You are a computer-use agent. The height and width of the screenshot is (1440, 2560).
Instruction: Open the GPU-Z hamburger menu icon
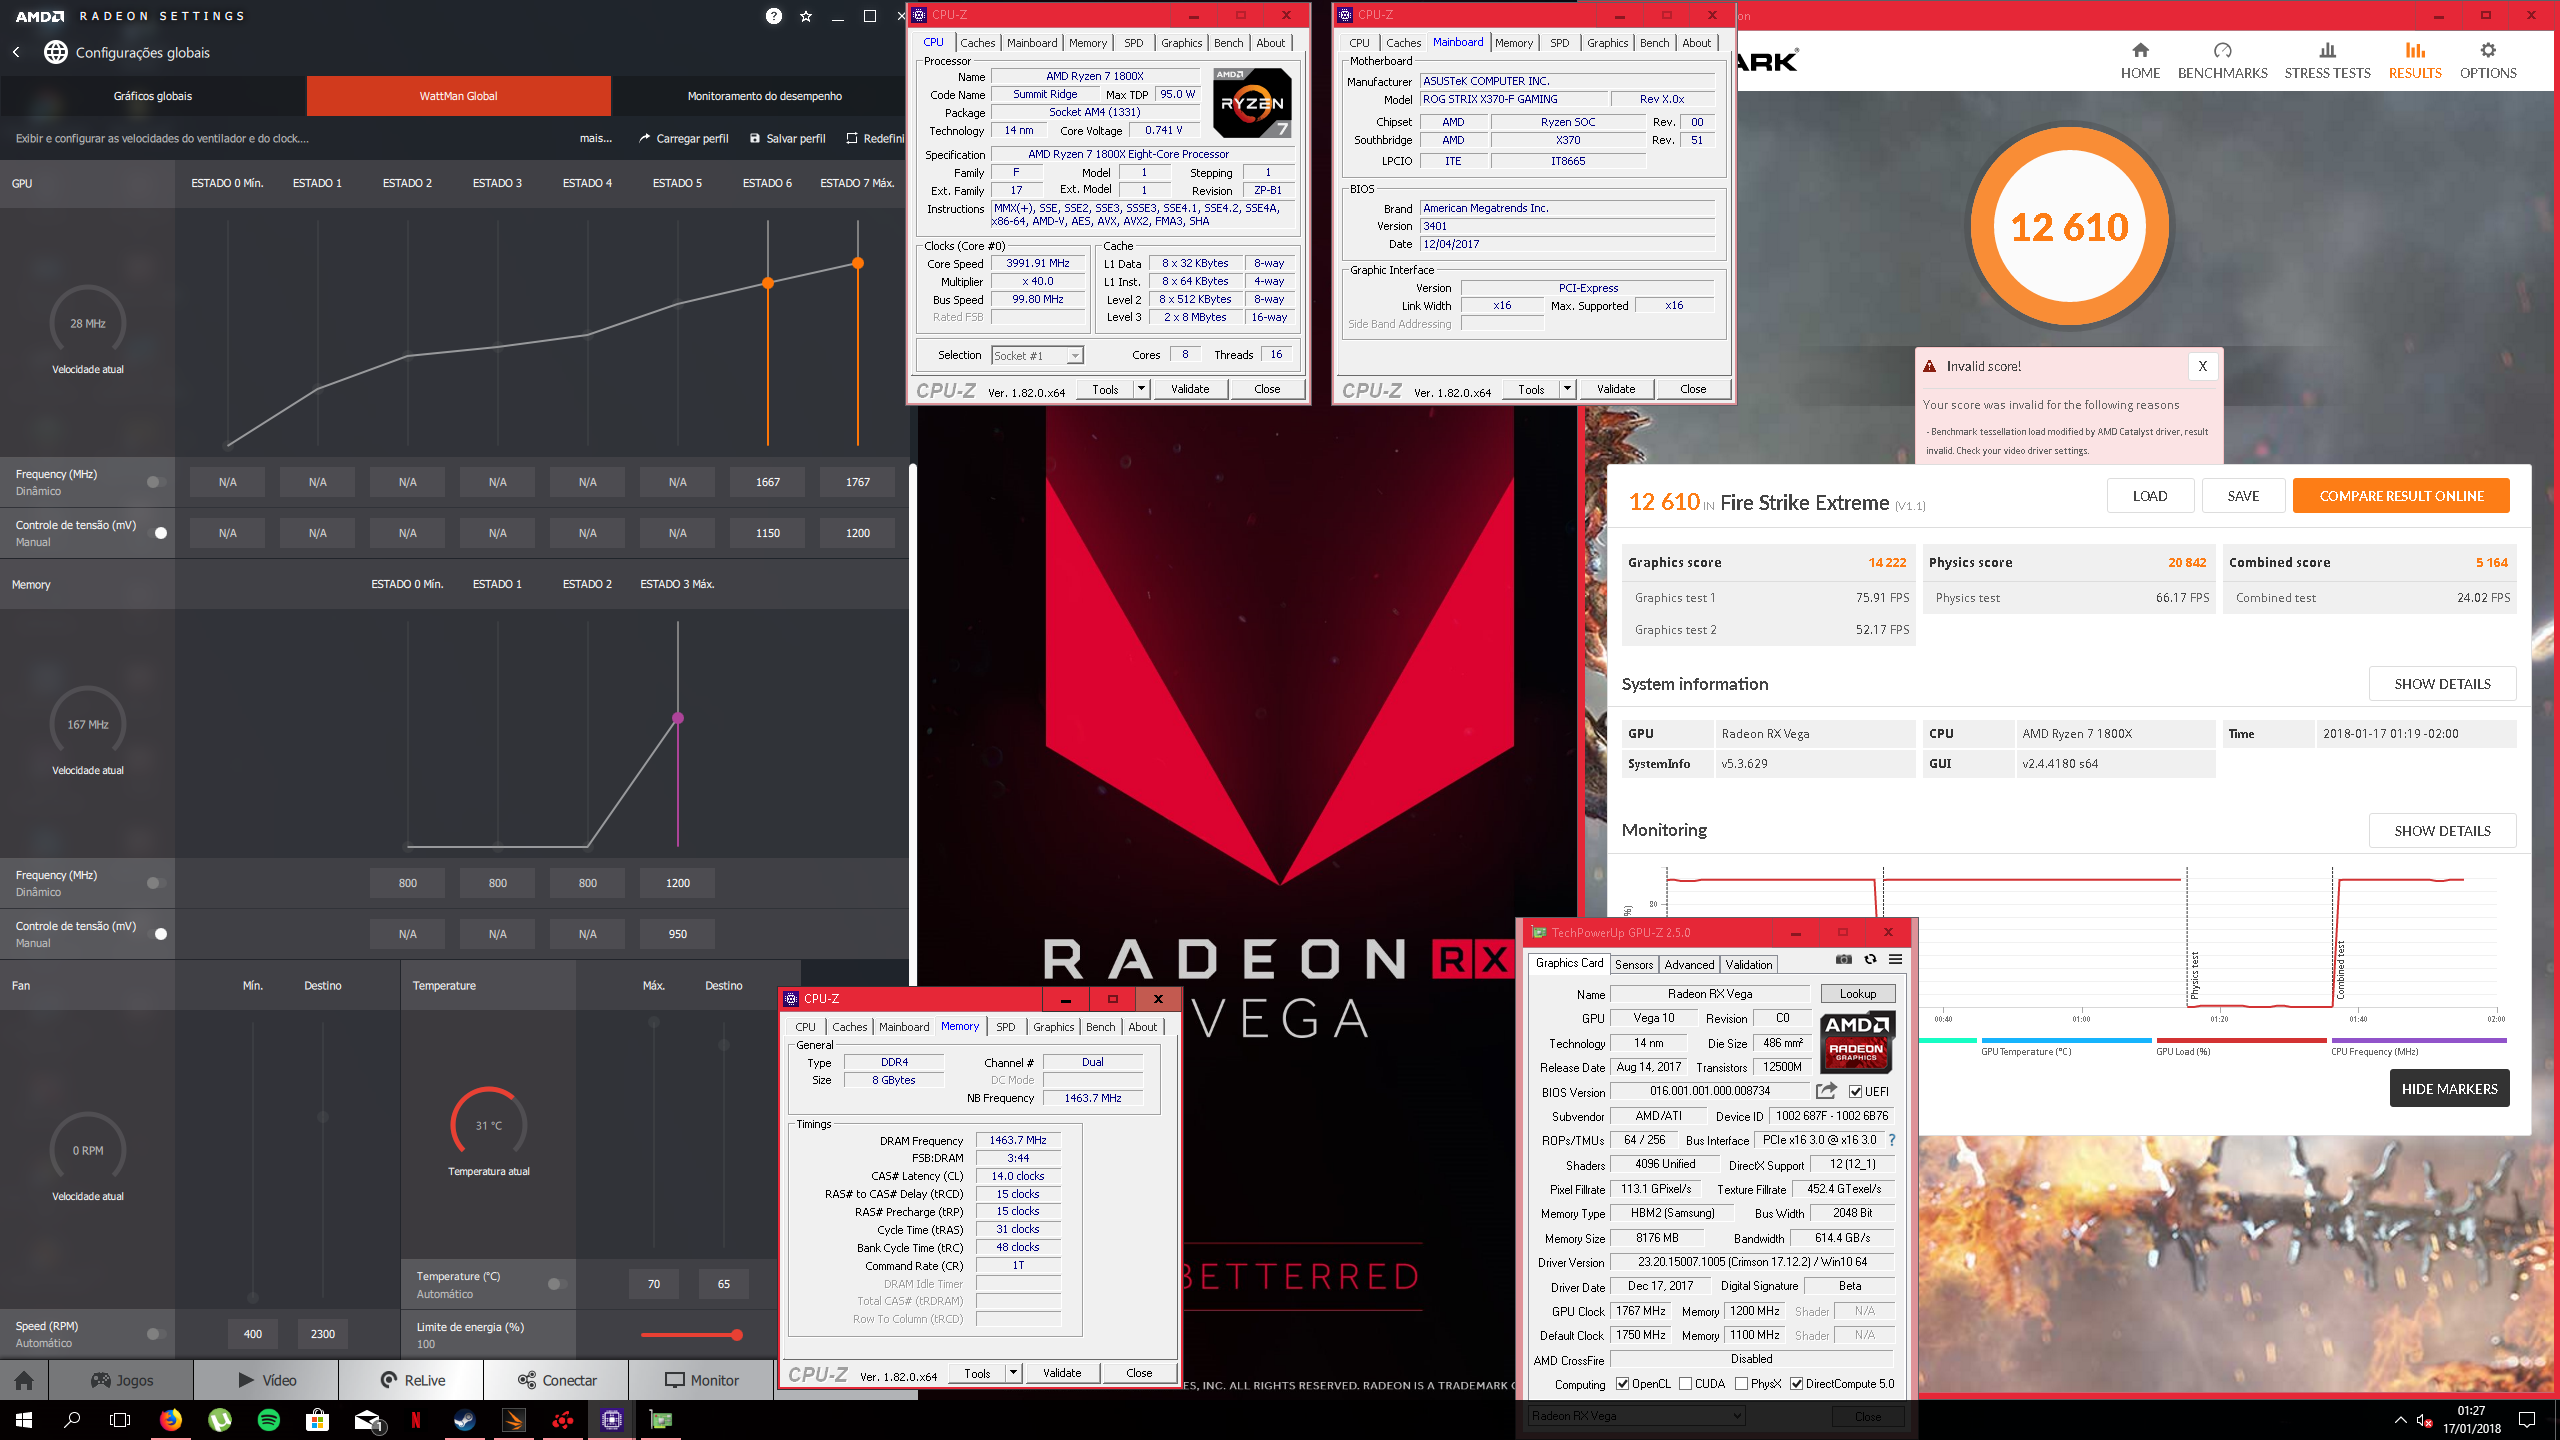(1895, 960)
